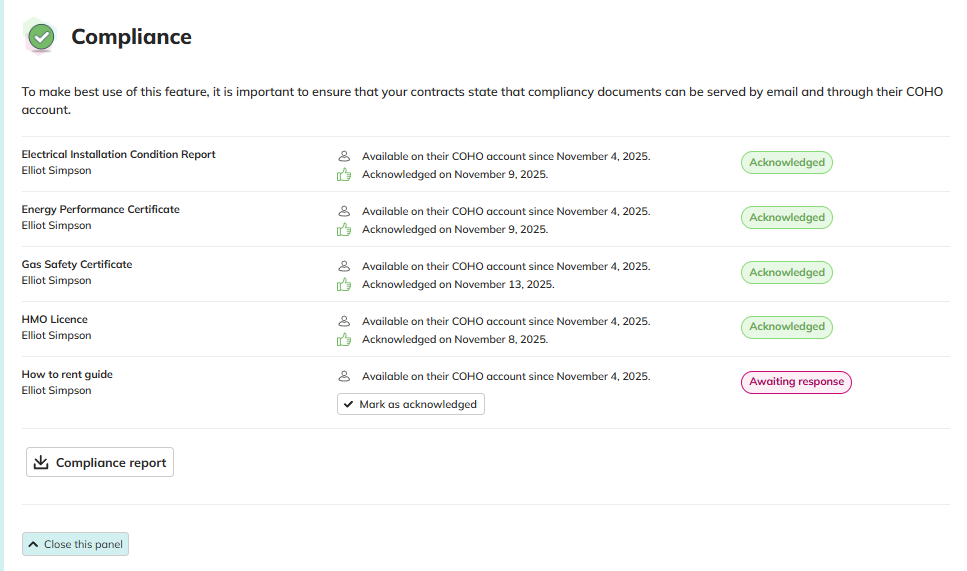This screenshot has width=967, height=571.
Task: Click Acknowledged badge for Electrical Installation Report
Action: [x=787, y=163]
